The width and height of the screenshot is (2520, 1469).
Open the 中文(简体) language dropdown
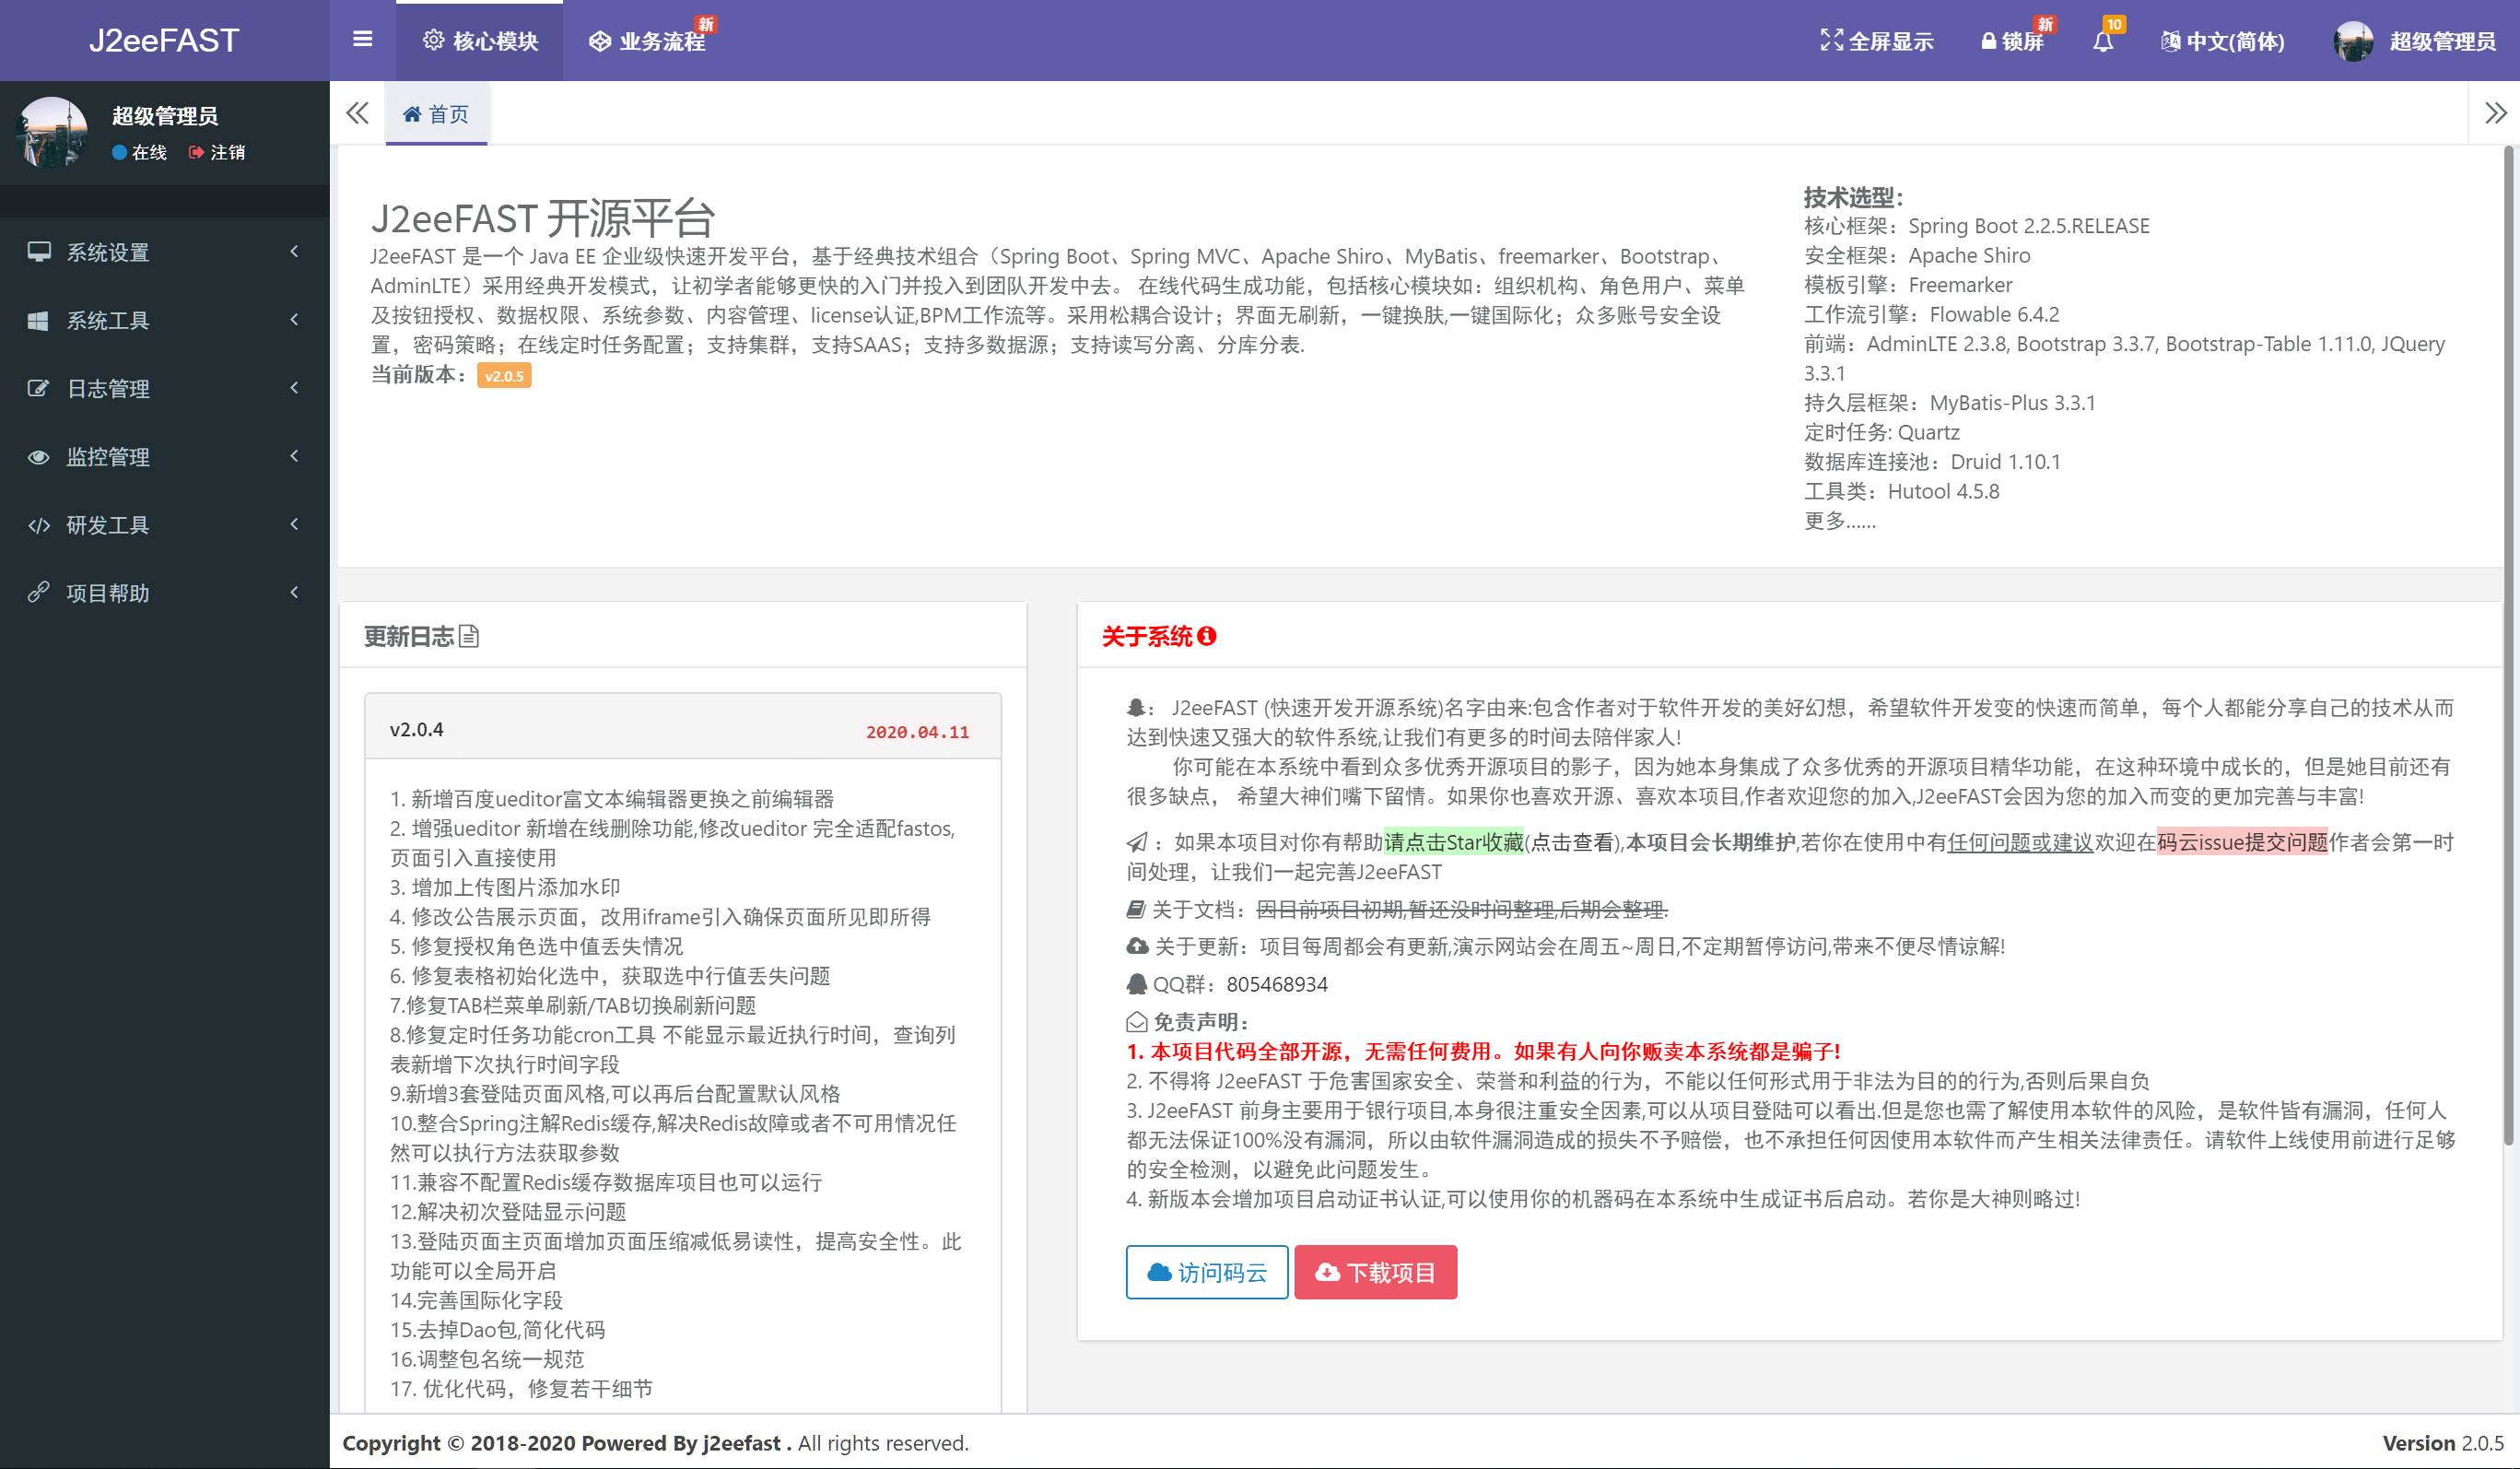(2223, 41)
